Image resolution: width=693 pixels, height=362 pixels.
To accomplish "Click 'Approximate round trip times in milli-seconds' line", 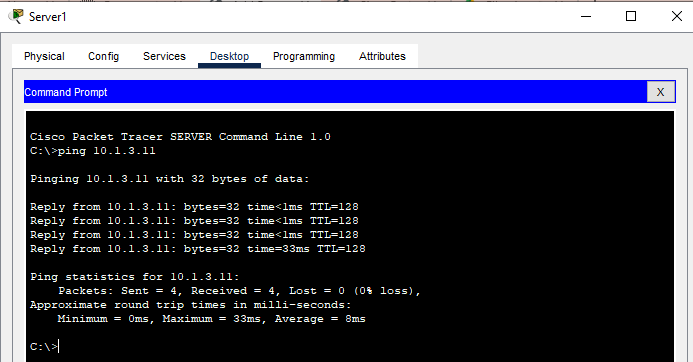I will coord(190,305).
